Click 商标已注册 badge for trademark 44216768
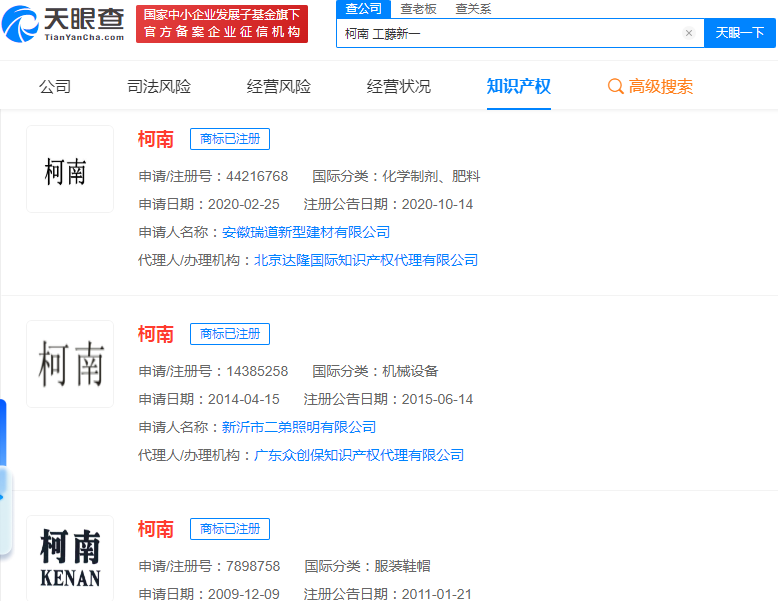The width and height of the screenshot is (778, 601). (x=230, y=139)
